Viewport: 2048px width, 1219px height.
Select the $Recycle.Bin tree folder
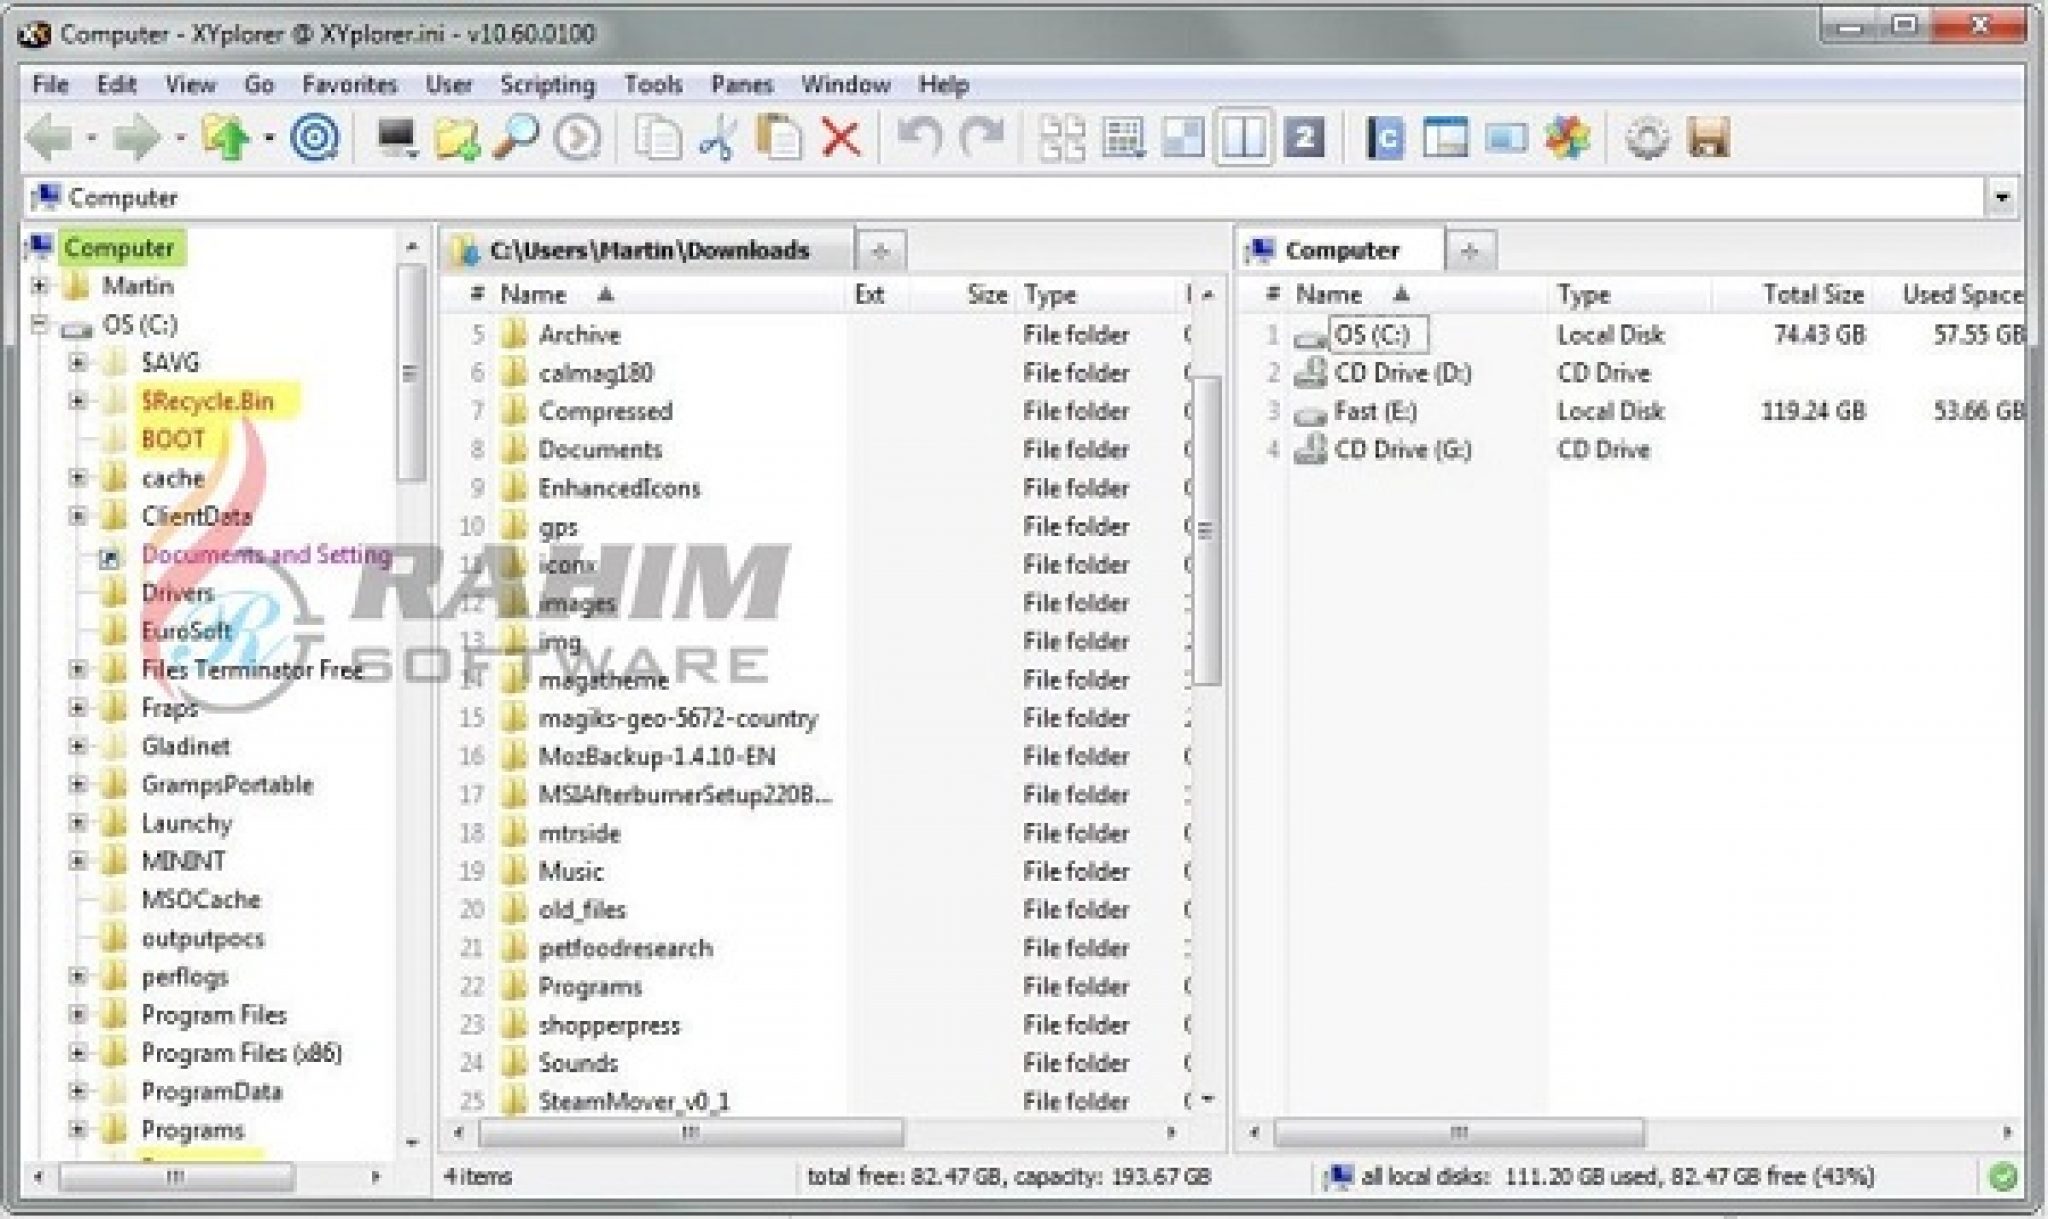coord(206,401)
